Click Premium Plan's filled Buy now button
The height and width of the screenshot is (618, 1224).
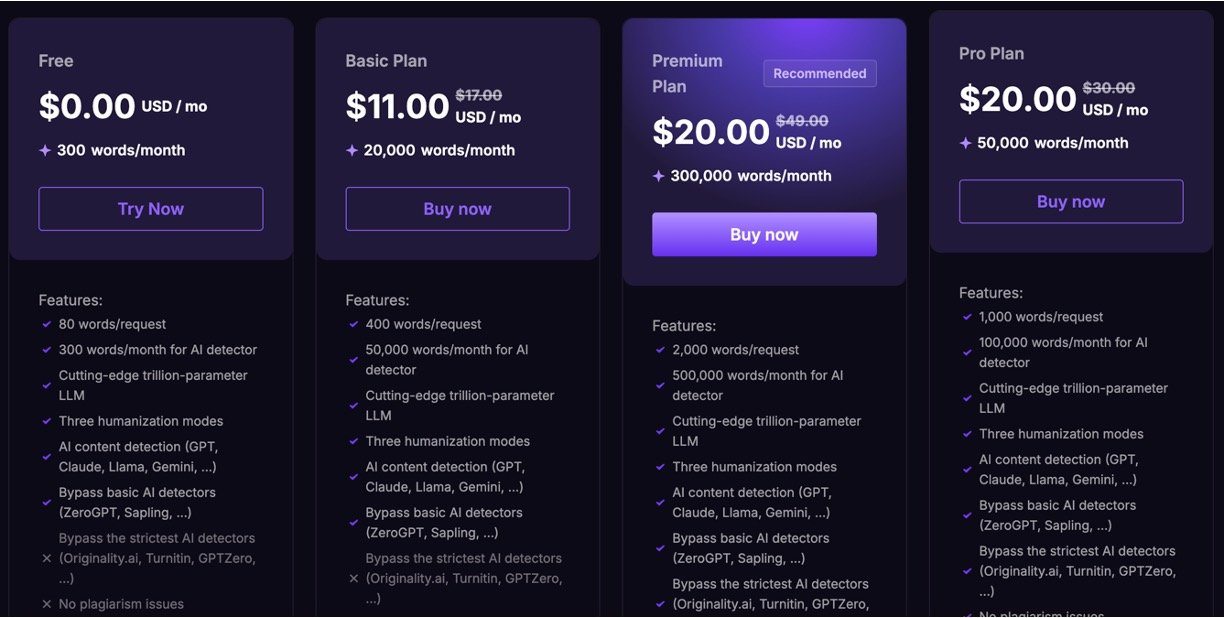click(764, 235)
